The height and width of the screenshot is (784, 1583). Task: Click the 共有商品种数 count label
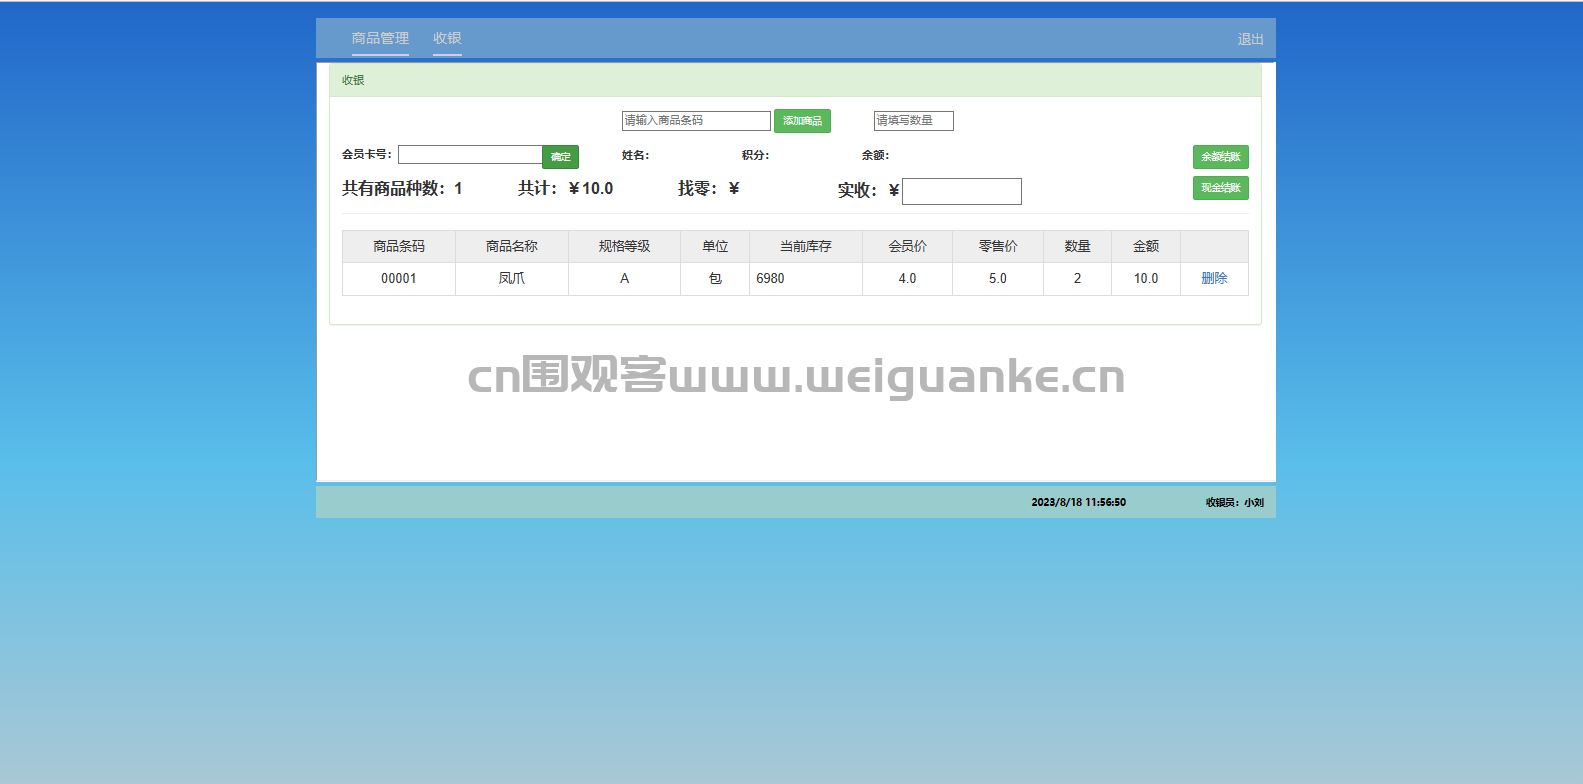402,188
